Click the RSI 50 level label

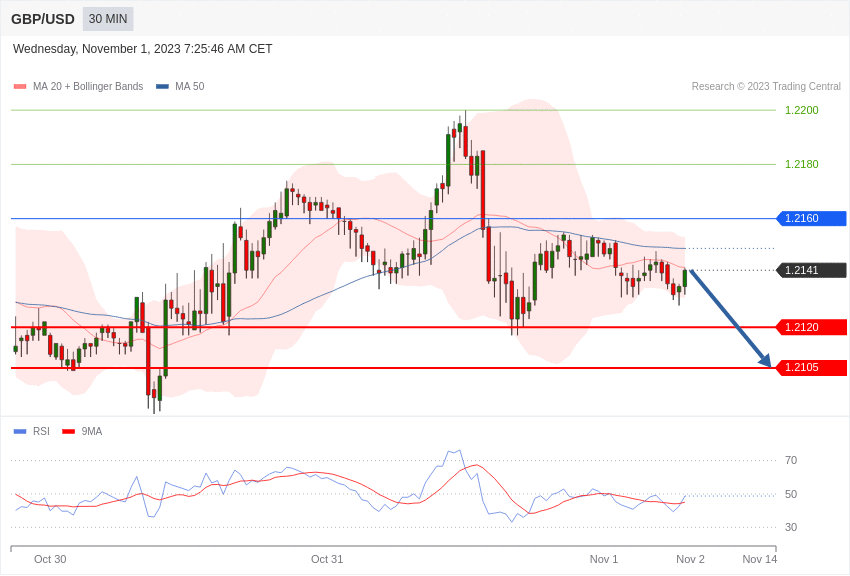pos(791,494)
